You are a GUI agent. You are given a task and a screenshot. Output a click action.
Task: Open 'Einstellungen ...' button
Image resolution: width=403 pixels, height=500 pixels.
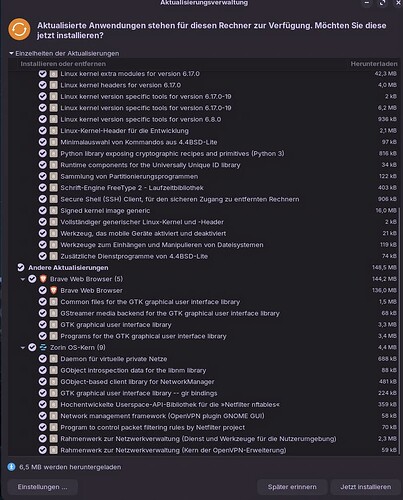[42, 487]
